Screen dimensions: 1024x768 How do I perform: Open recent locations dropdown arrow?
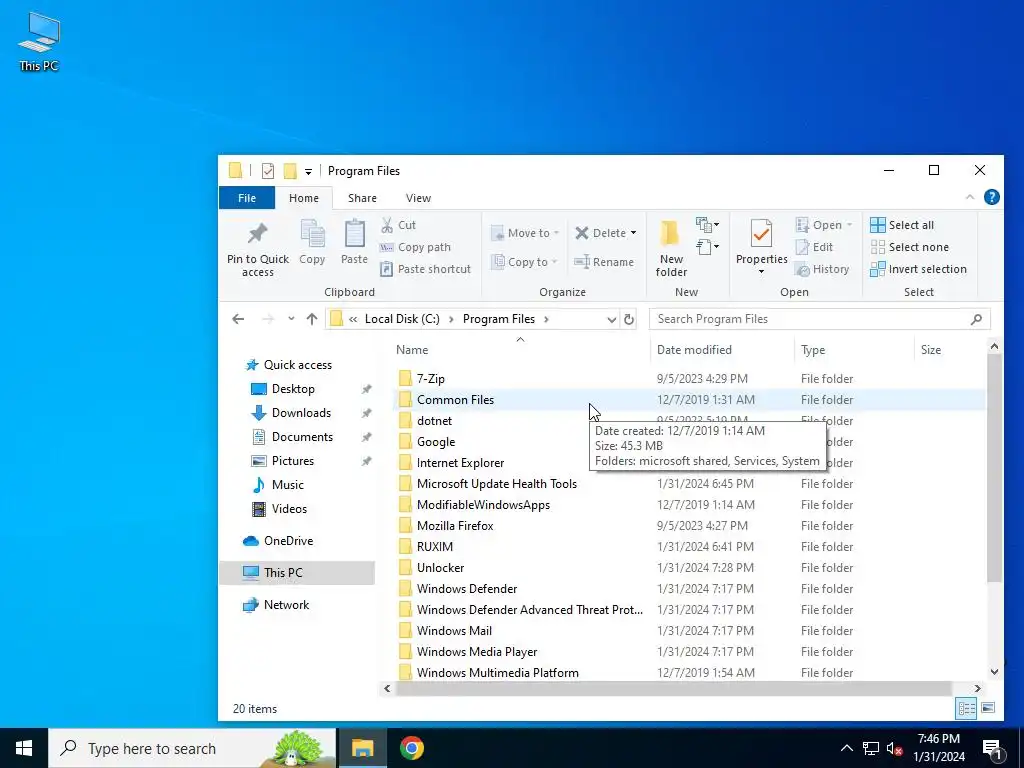coord(291,319)
